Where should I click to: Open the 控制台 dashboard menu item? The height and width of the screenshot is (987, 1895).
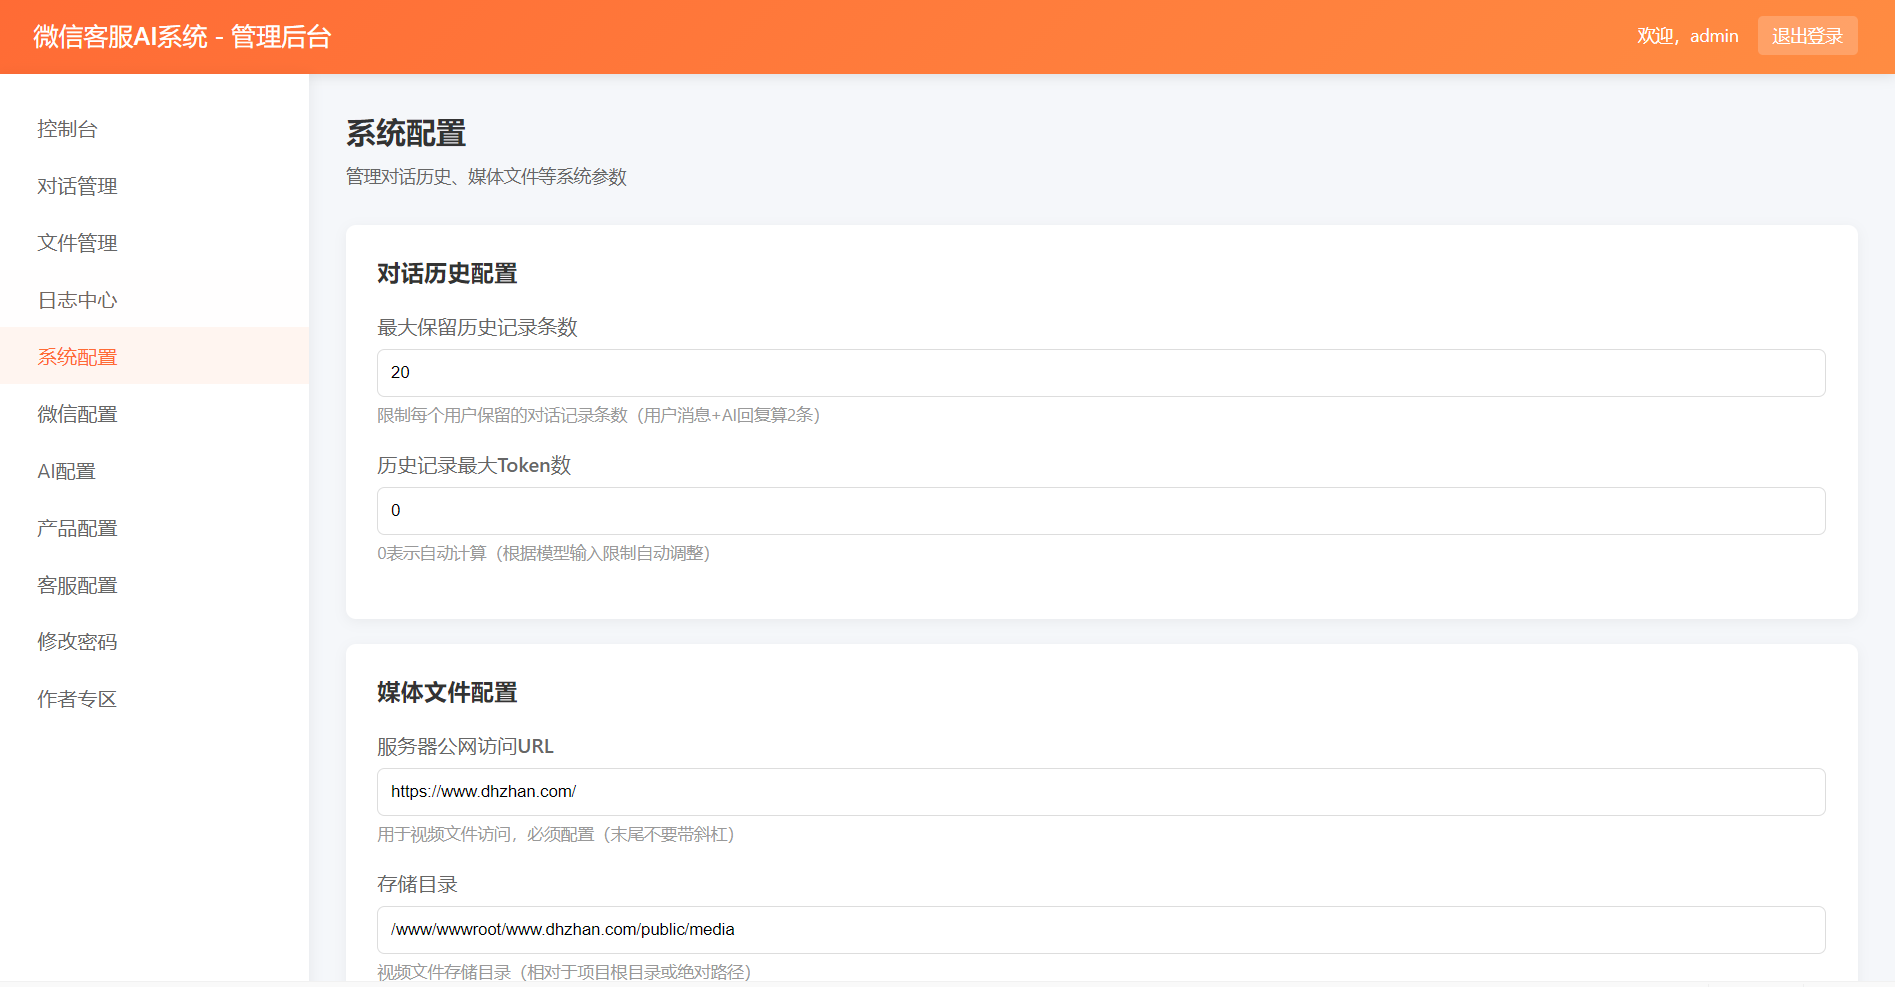point(67,129)
